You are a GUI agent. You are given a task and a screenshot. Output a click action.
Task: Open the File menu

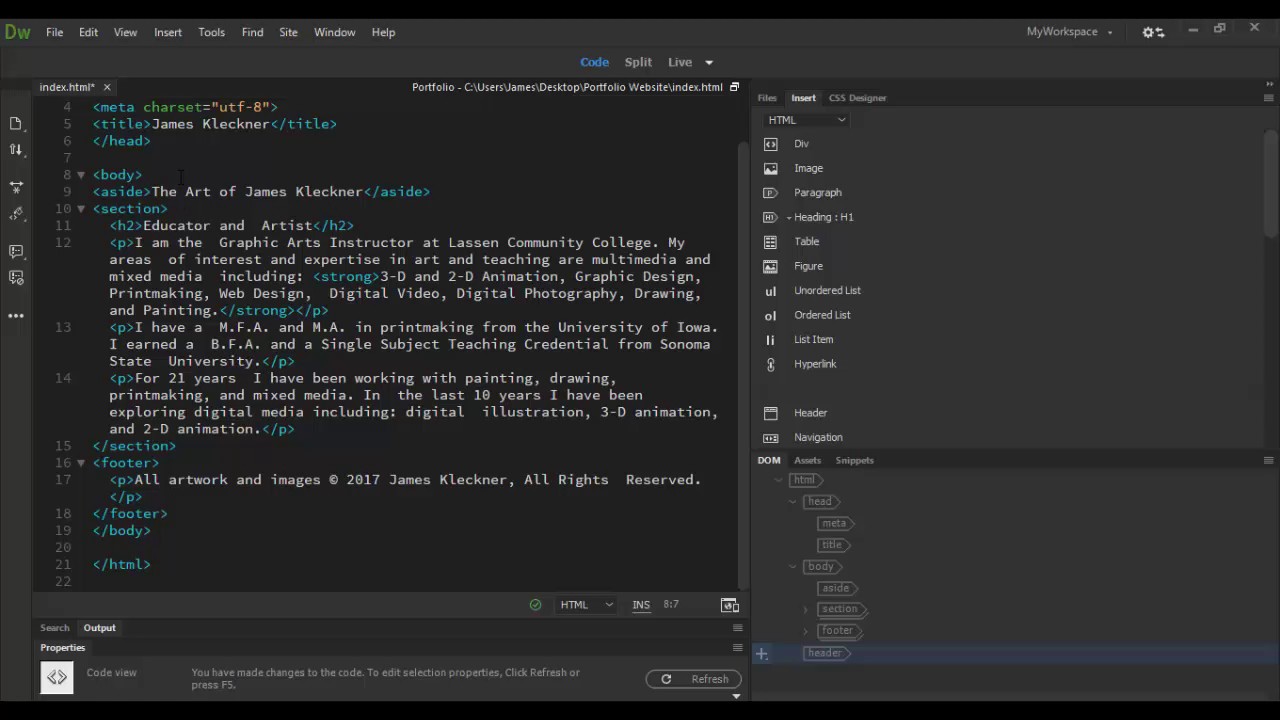tap(55, 32)
